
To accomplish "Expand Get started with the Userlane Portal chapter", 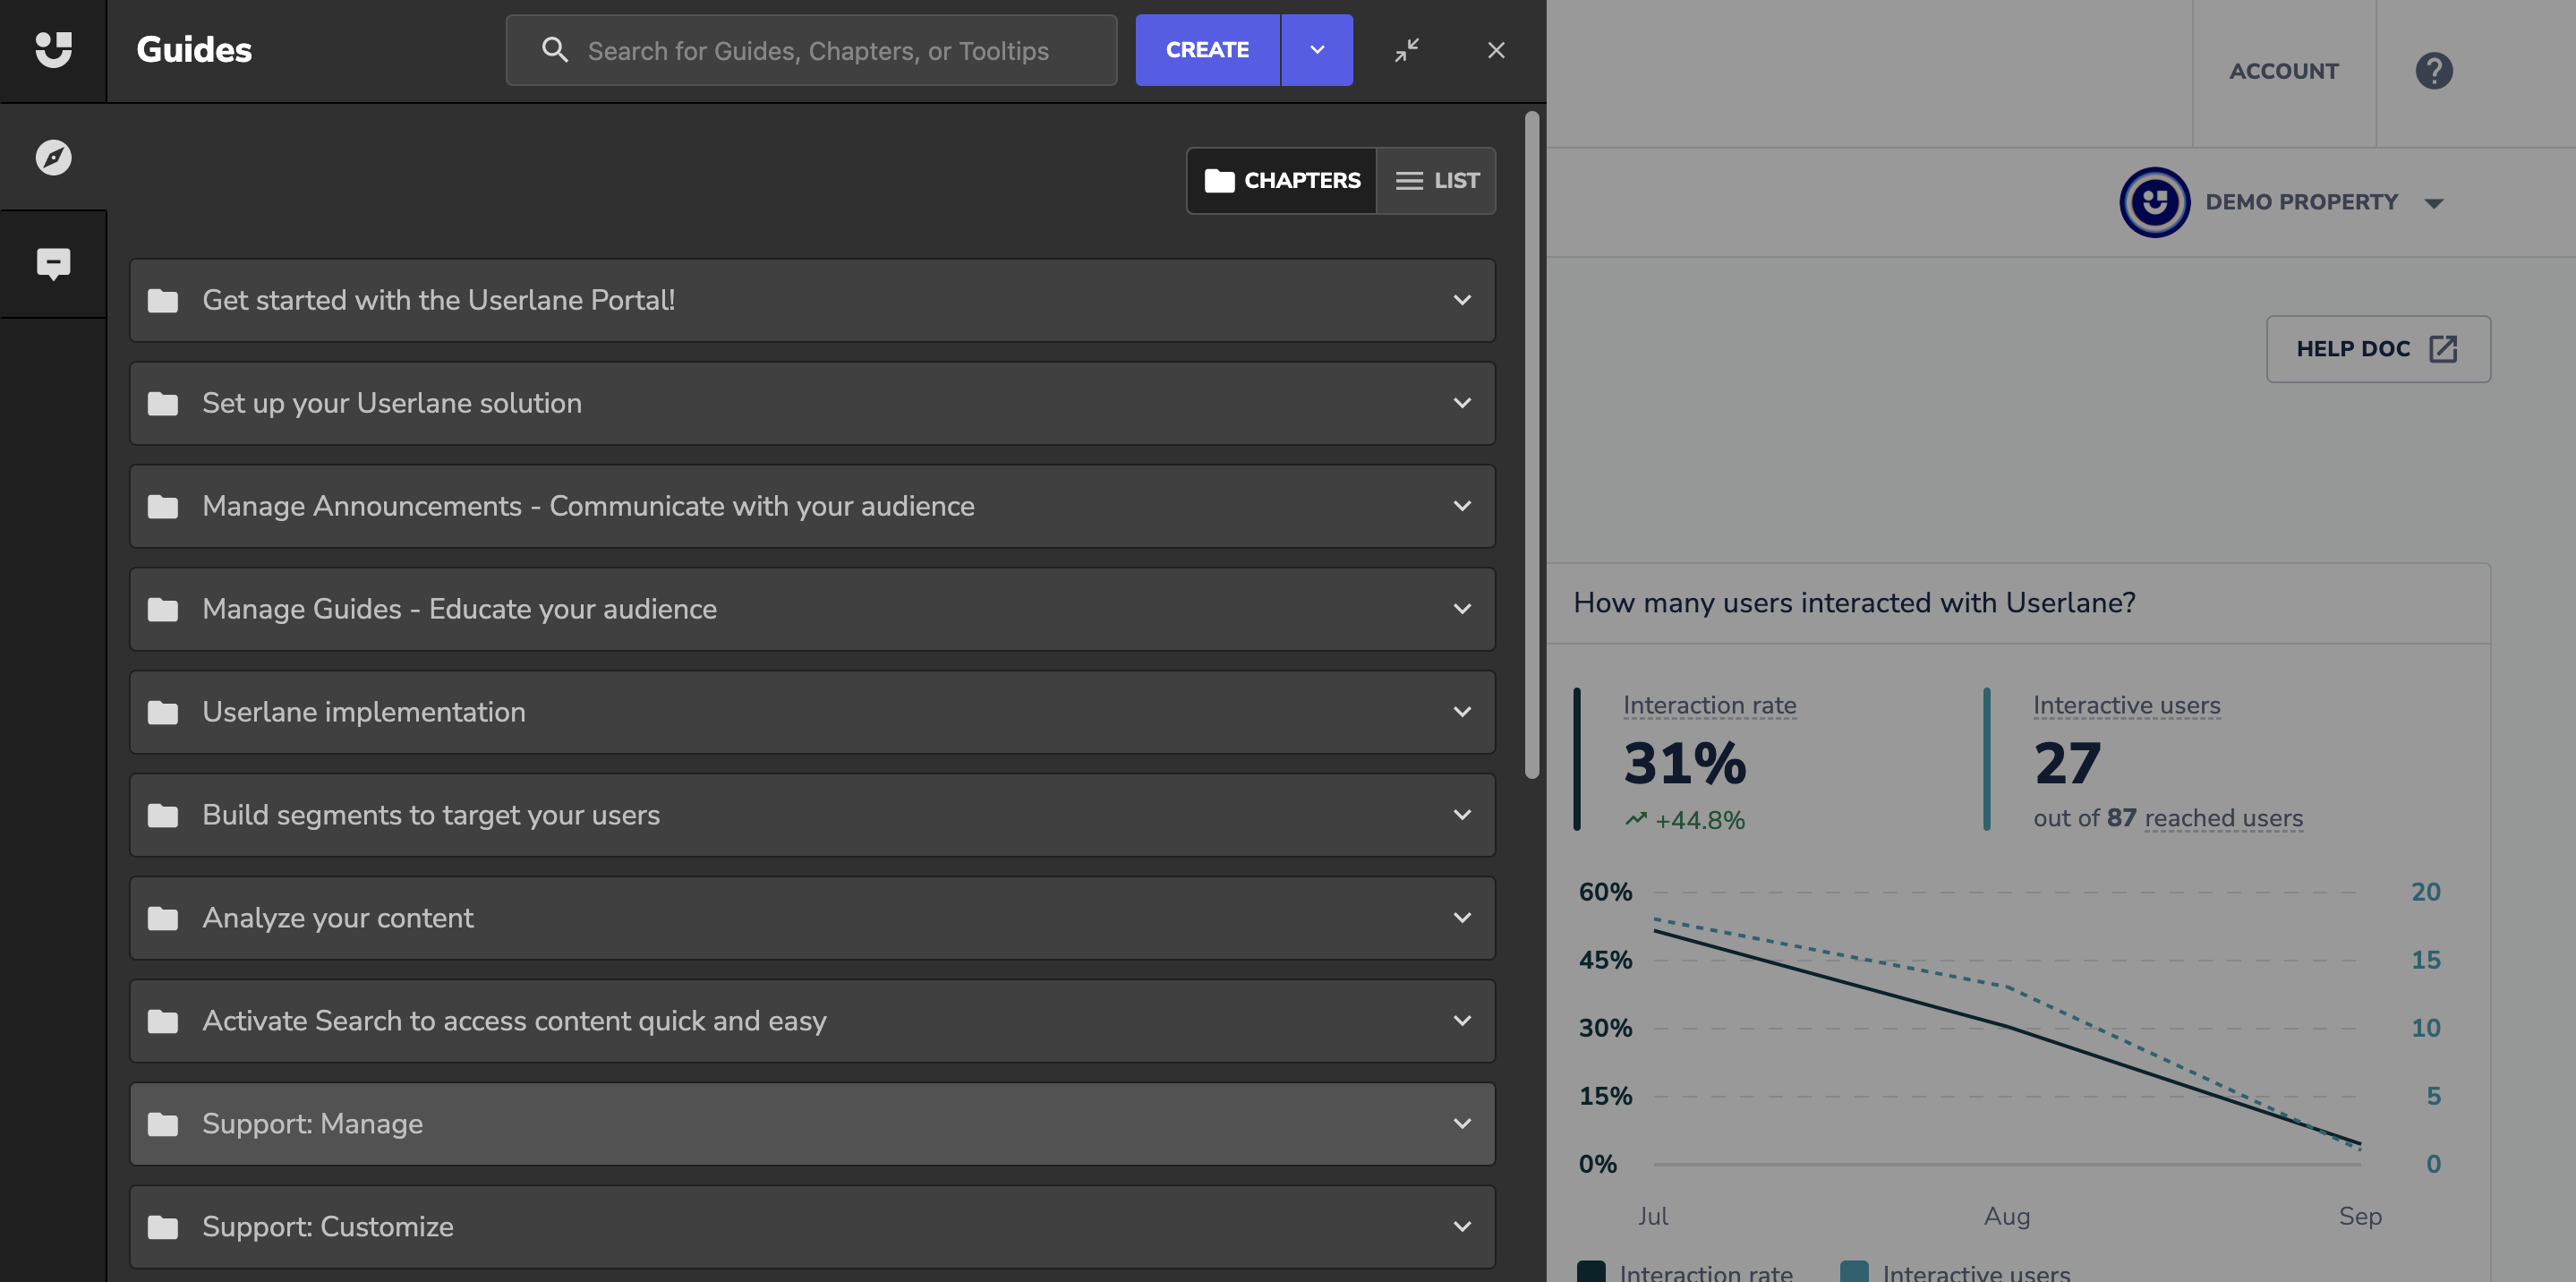I will [x=1461, y=300].
